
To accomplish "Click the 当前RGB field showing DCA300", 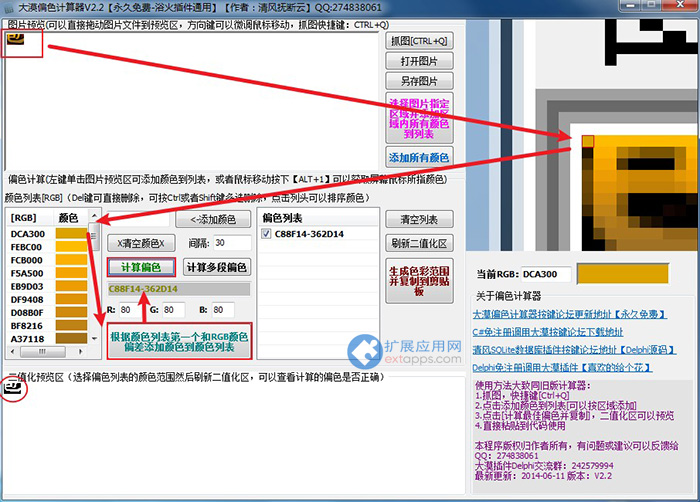I will [546, 274].
